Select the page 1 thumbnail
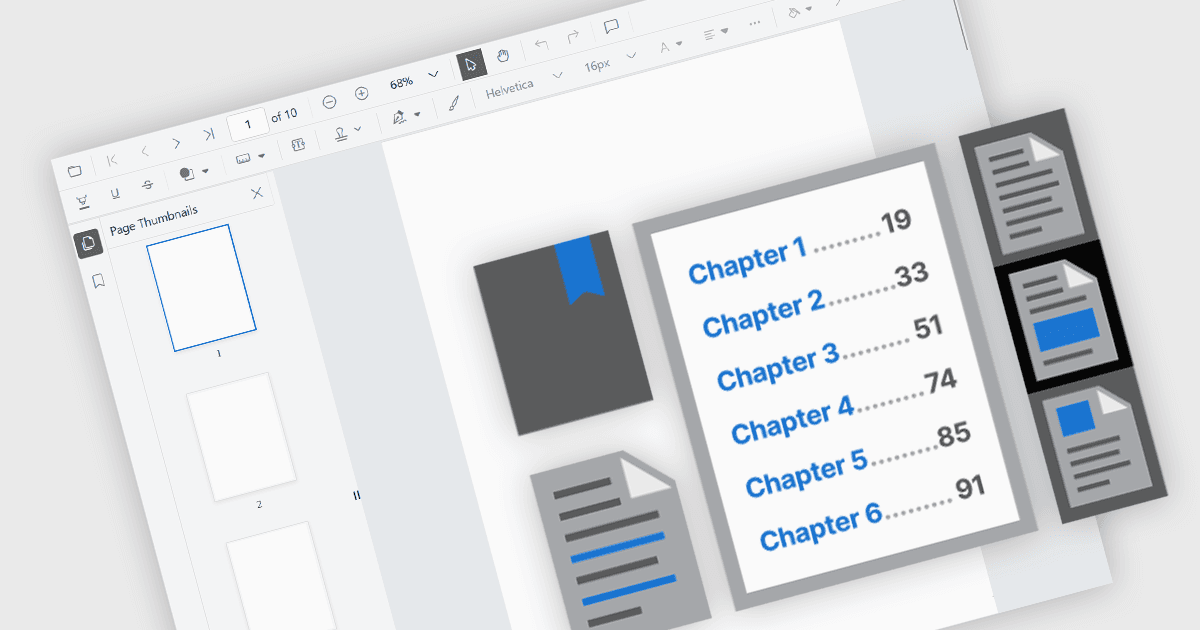The width and height of the screenshot is (1200, 630). pos(201,288)
